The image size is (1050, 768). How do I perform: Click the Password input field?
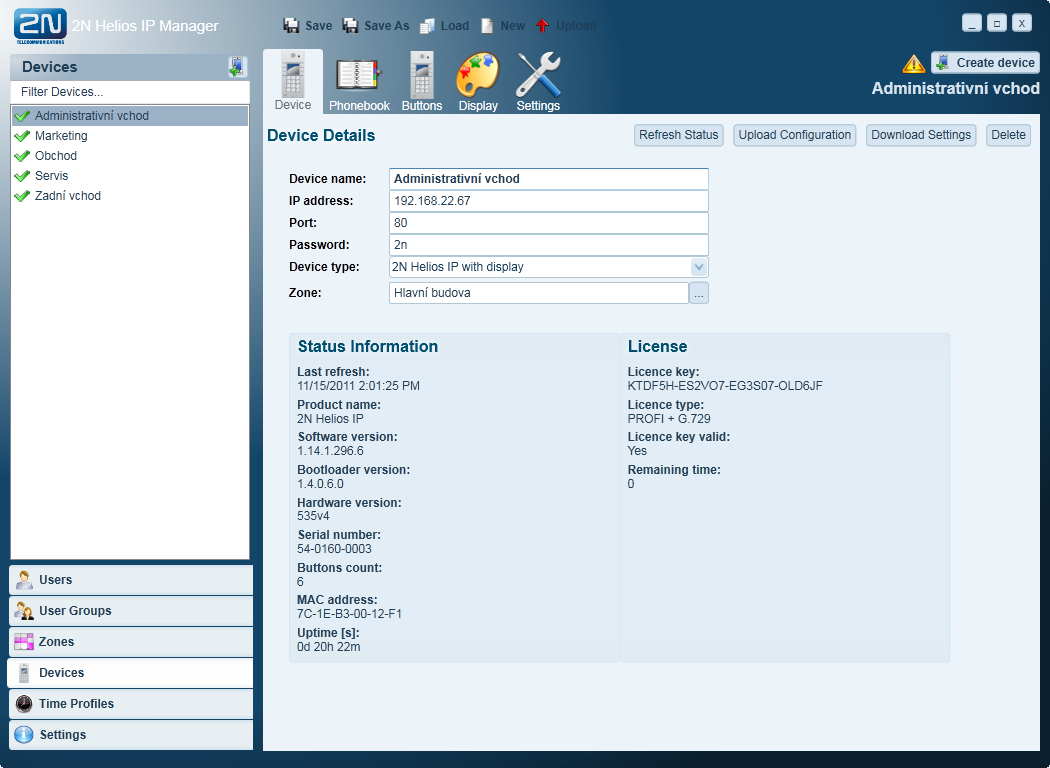pyautogui.click(x=548, y=245)
